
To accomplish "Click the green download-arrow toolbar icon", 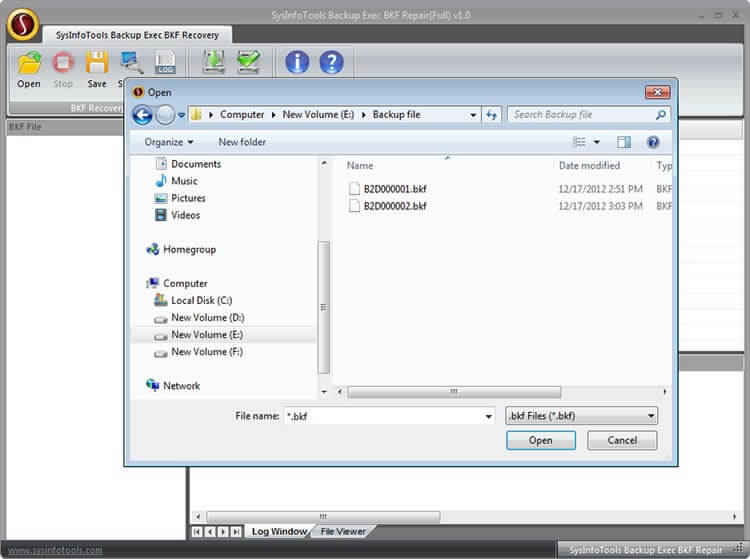I will tap(213, 62).
